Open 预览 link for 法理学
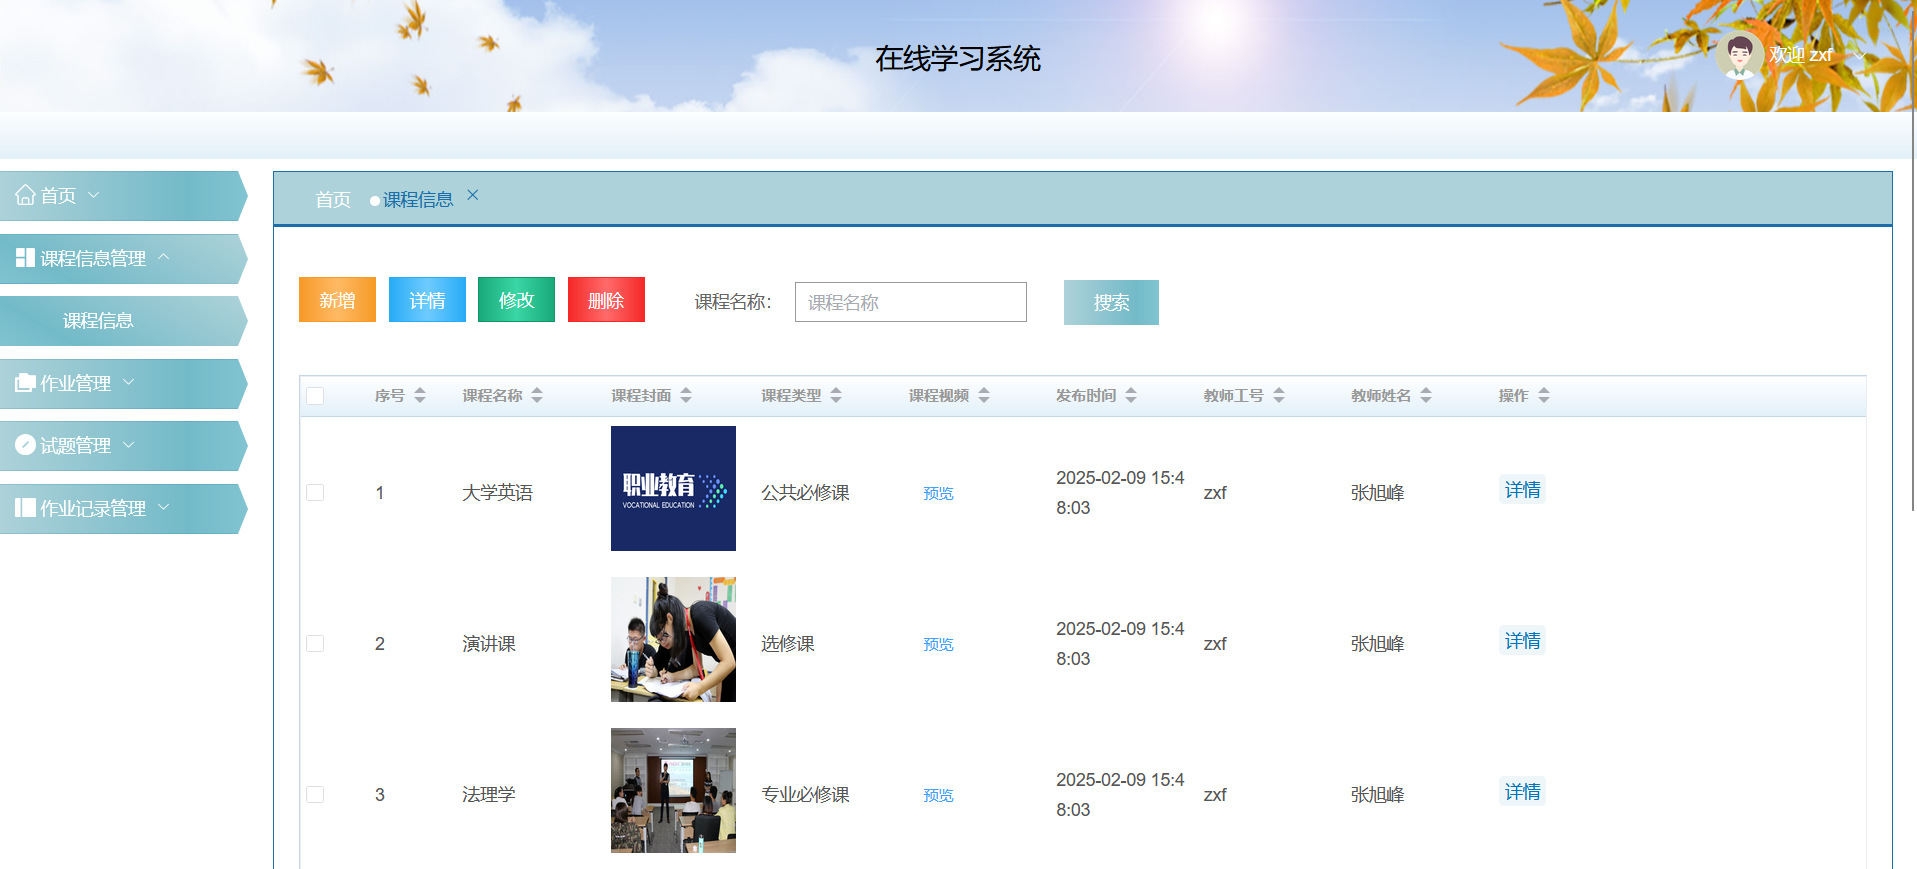 [938, 795]
